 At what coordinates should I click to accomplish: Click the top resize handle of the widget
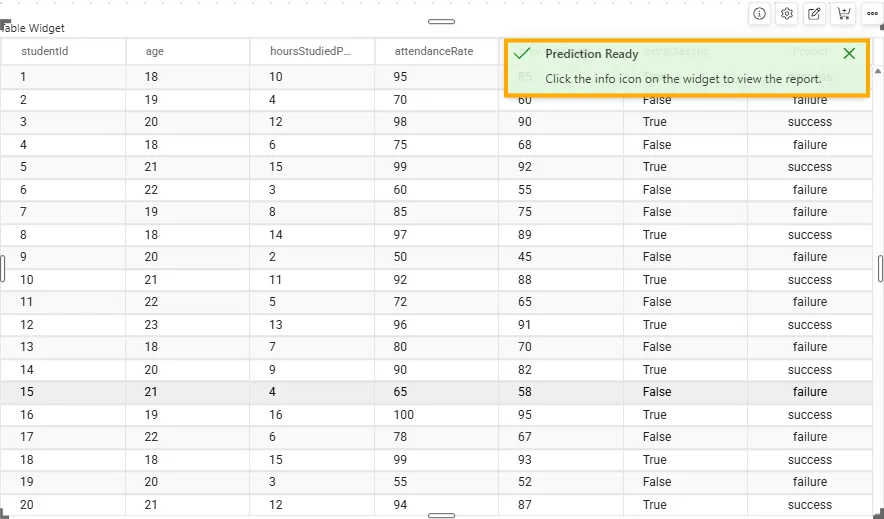click(441, 21)
